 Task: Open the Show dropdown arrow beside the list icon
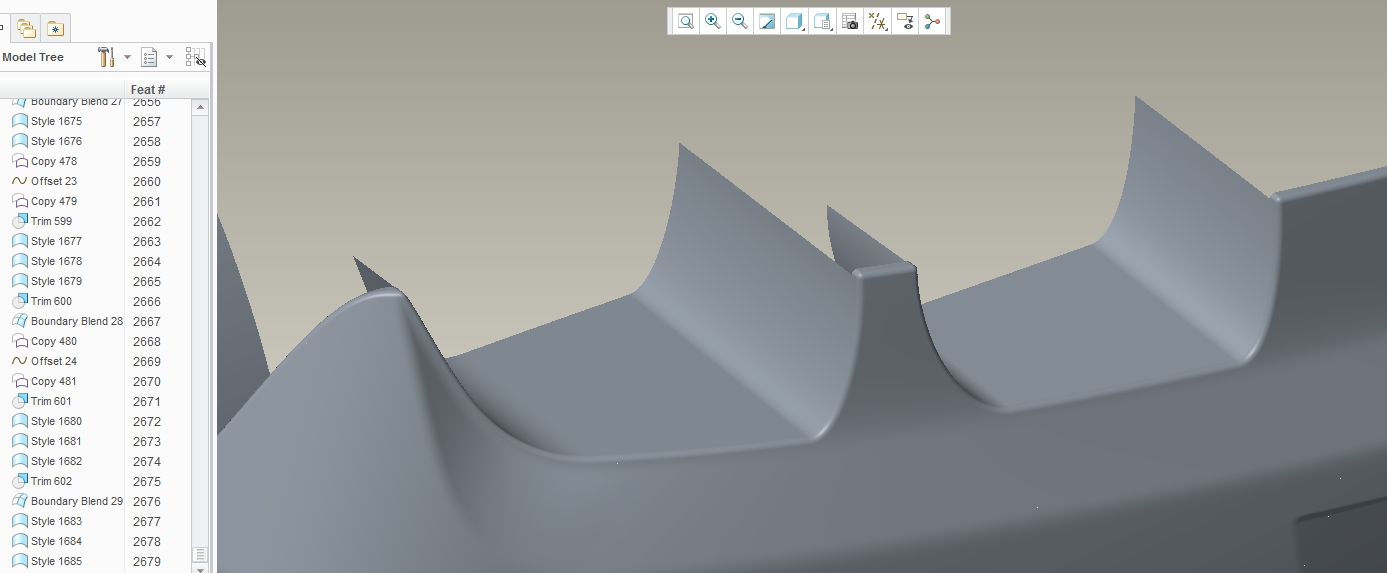click(x=169, y=57)
